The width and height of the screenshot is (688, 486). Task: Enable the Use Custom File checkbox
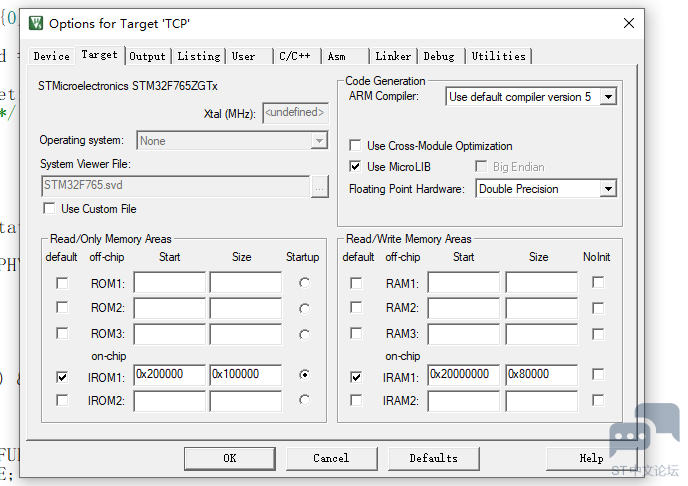click(49, 209)
